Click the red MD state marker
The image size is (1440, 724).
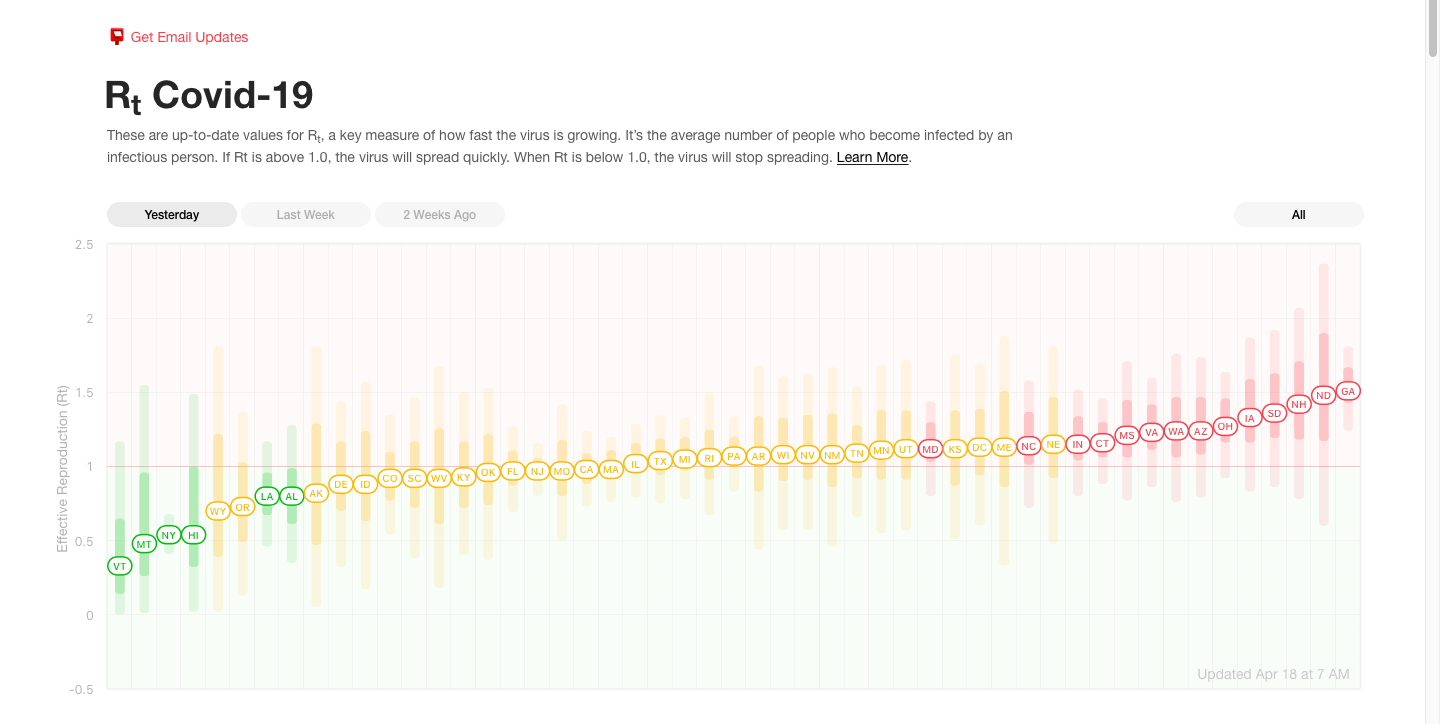coord(930,449)
